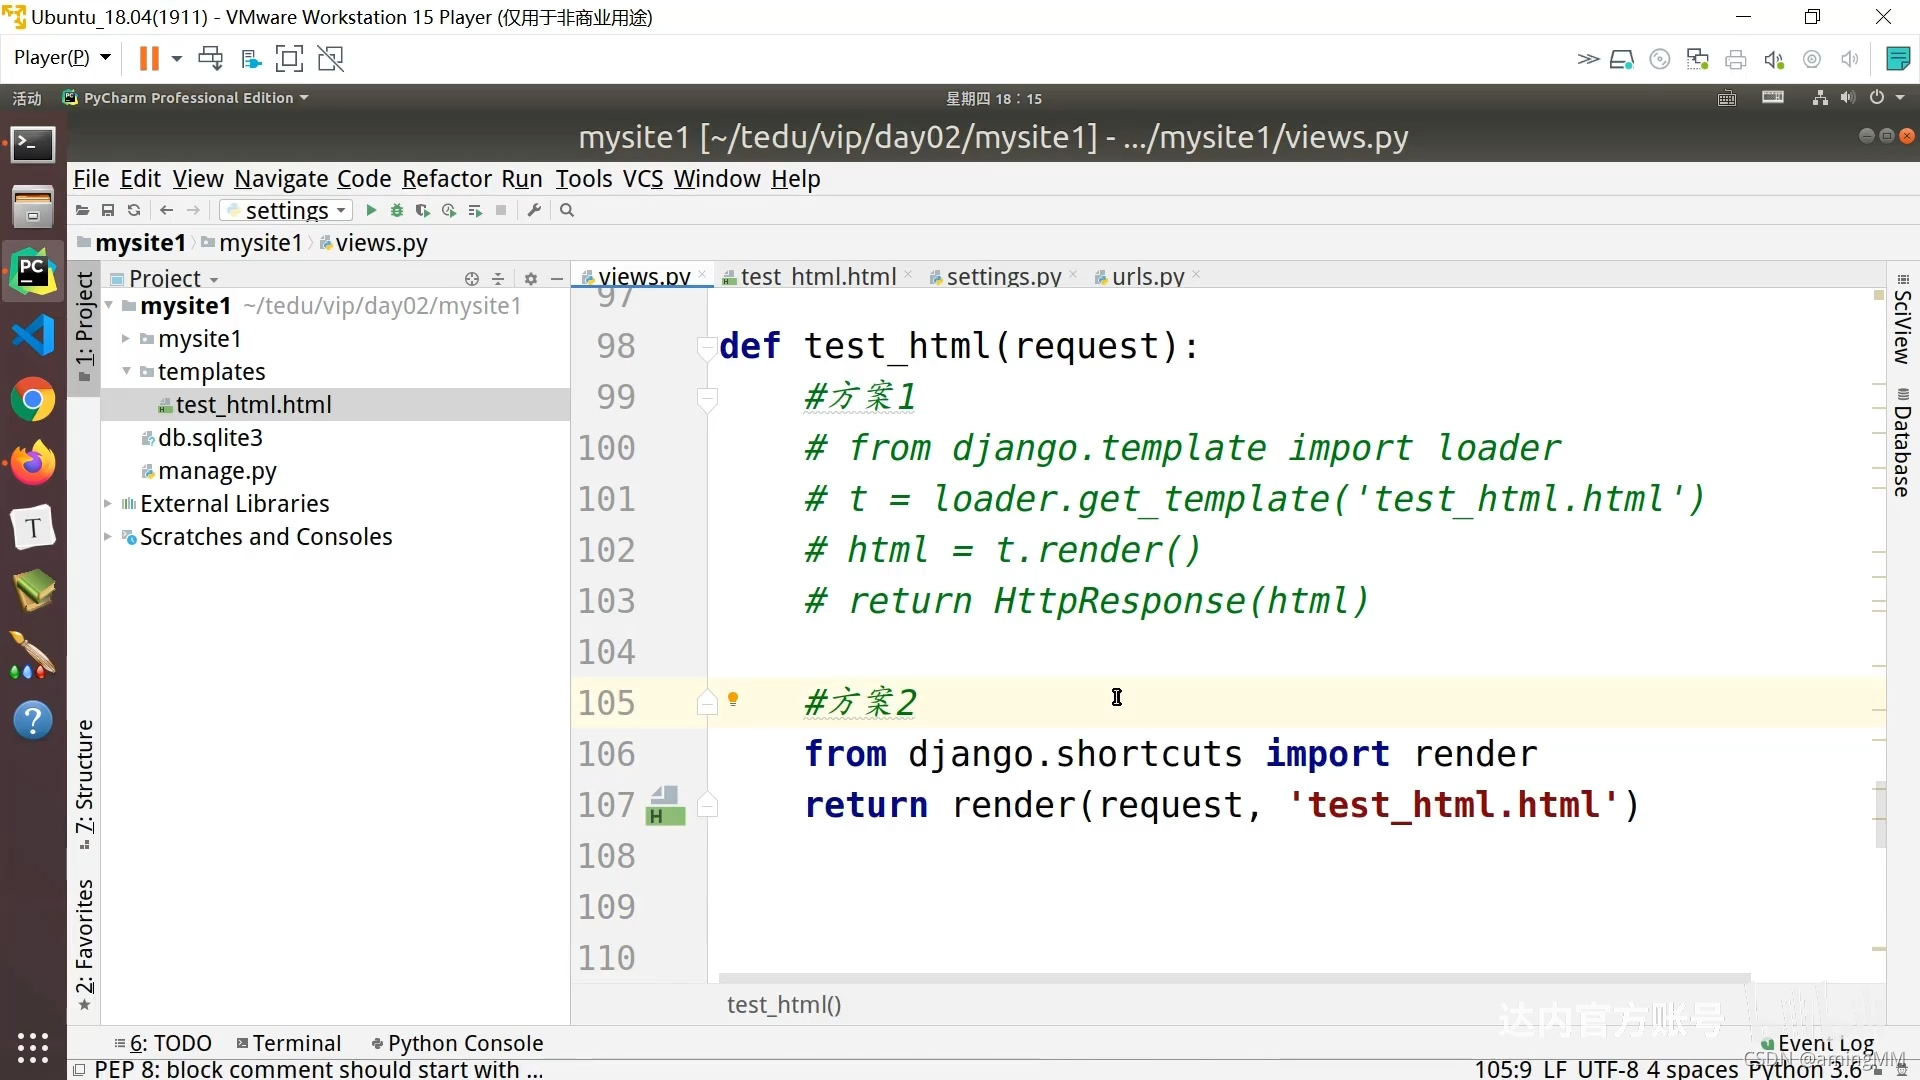The width and height of the screenshot is (1920, 1080).
Task: Start debugging with the green bug icon
Action: tap(397, 211)
